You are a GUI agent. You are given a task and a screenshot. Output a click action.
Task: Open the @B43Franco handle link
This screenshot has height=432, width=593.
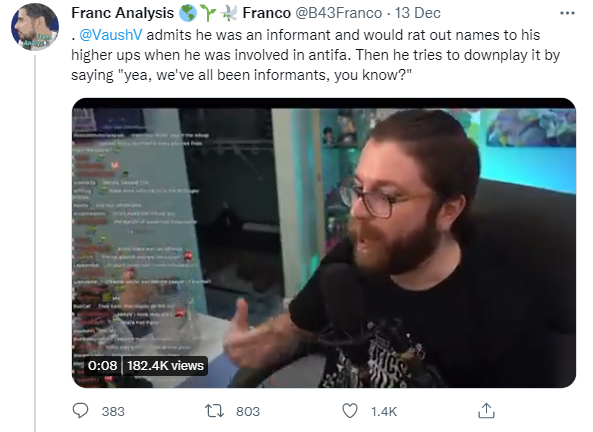[x=338, y=13]
